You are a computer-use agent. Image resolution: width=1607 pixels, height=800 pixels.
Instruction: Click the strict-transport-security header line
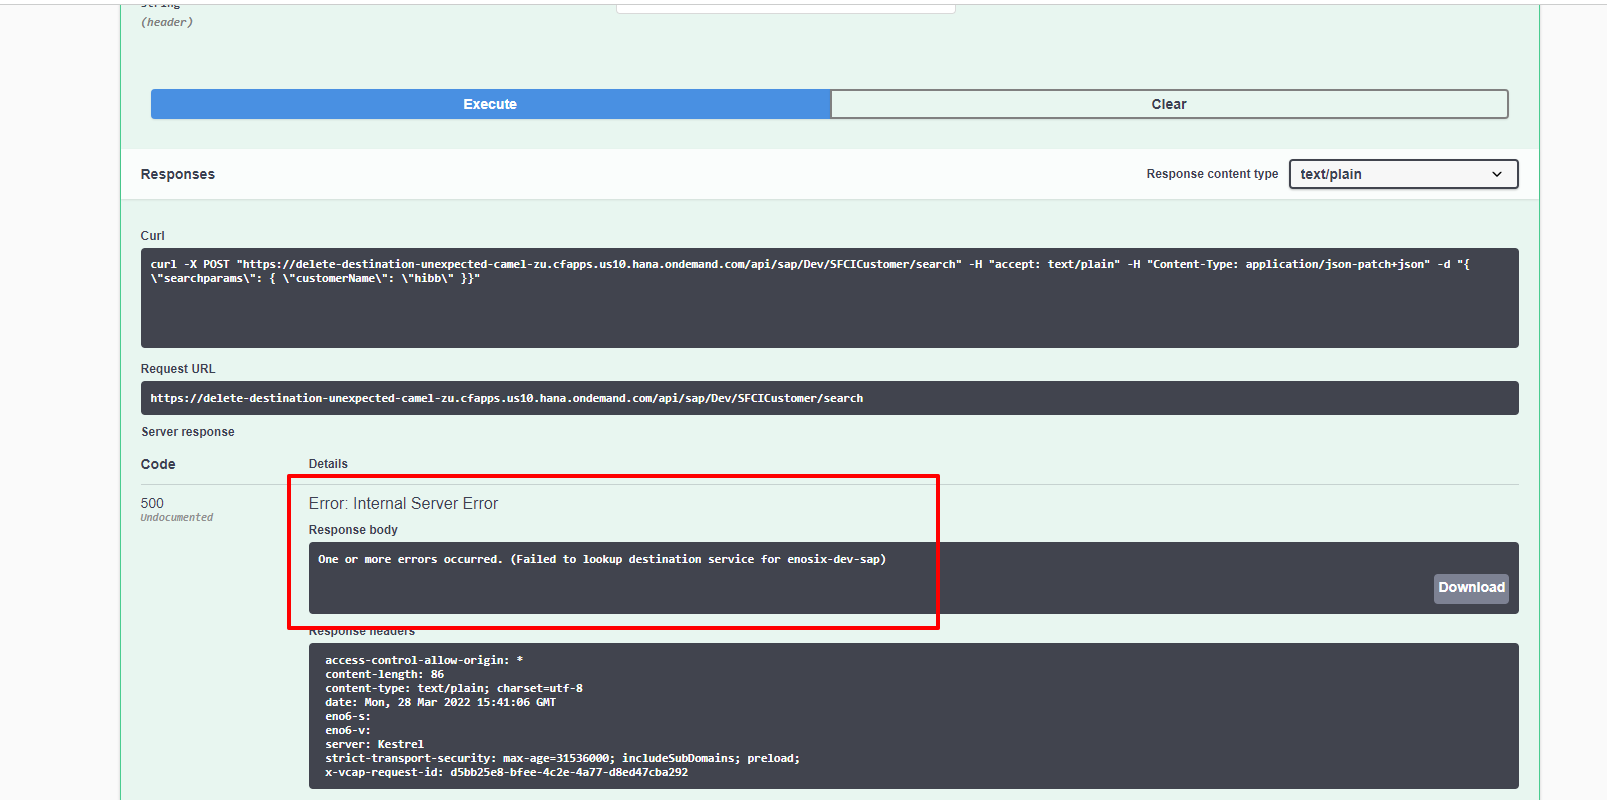[562, 758]
